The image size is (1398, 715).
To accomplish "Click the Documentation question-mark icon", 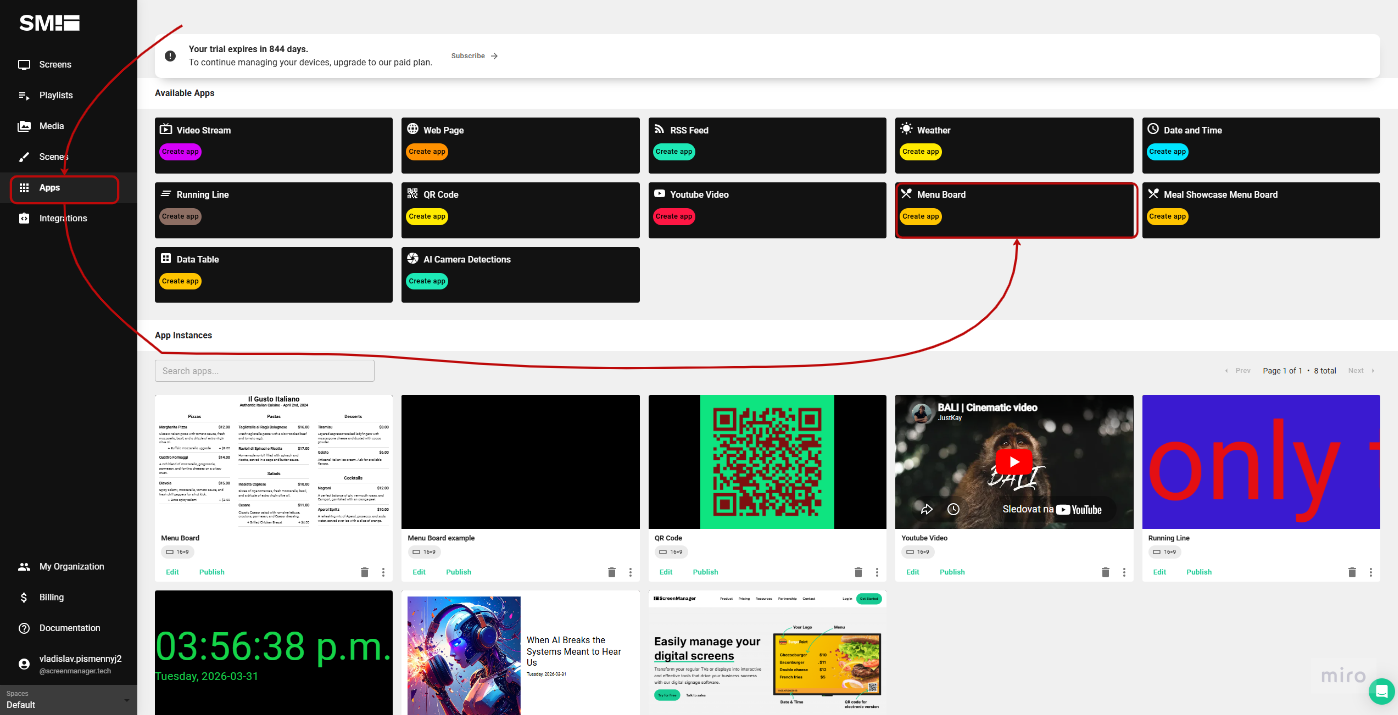I will pyautogui.click(x=22, y=627).
